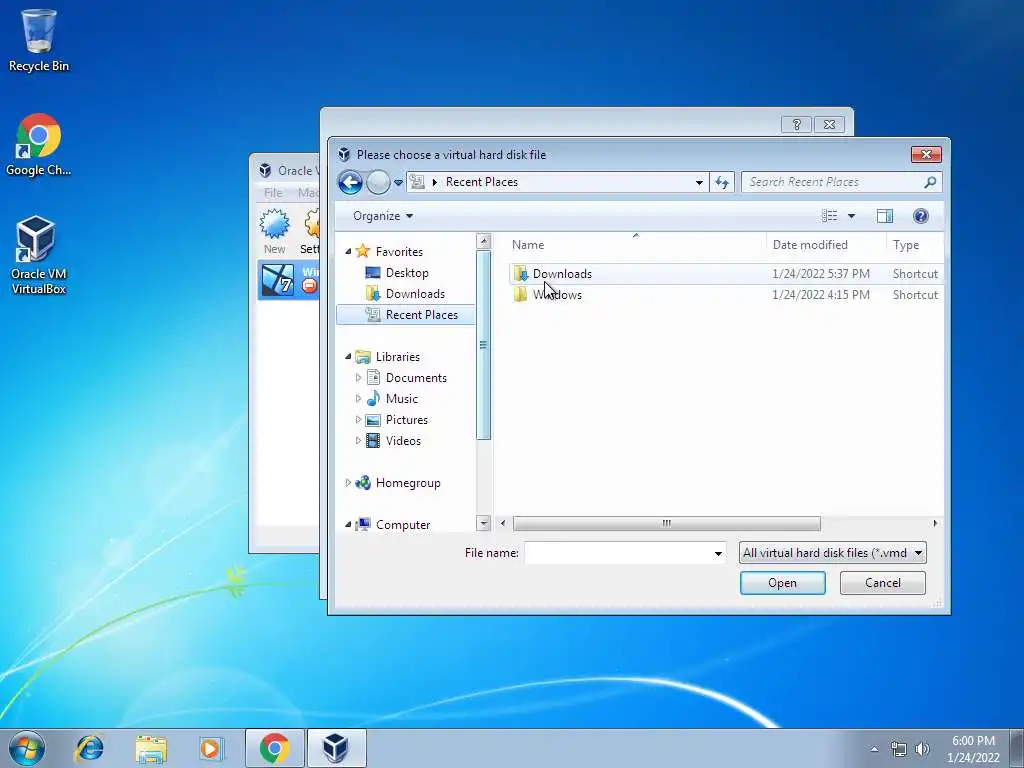This screenshot has height=768, width=1024.
Task: Show hidden tray icons arrow
Action: [874, 749]
